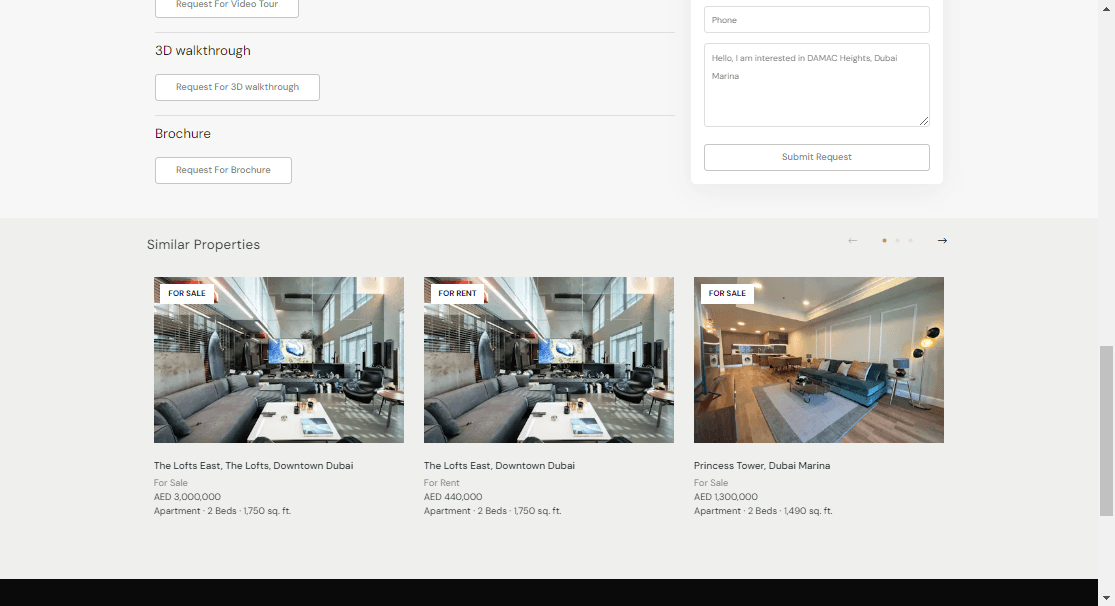Open 'The Lofts East, Downtown Dubai' title link
Screen dimensions: 1115x606
point(499,466)
